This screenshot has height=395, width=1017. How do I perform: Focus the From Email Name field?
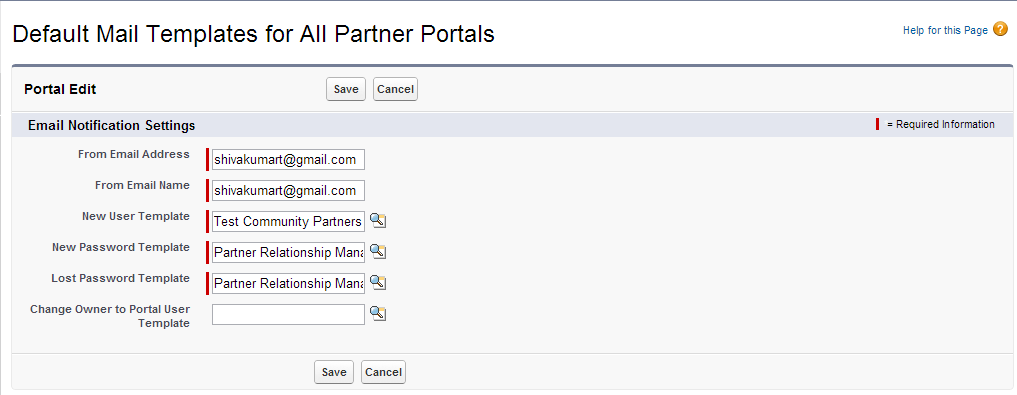pyautogui.click(x=288, y=191)
